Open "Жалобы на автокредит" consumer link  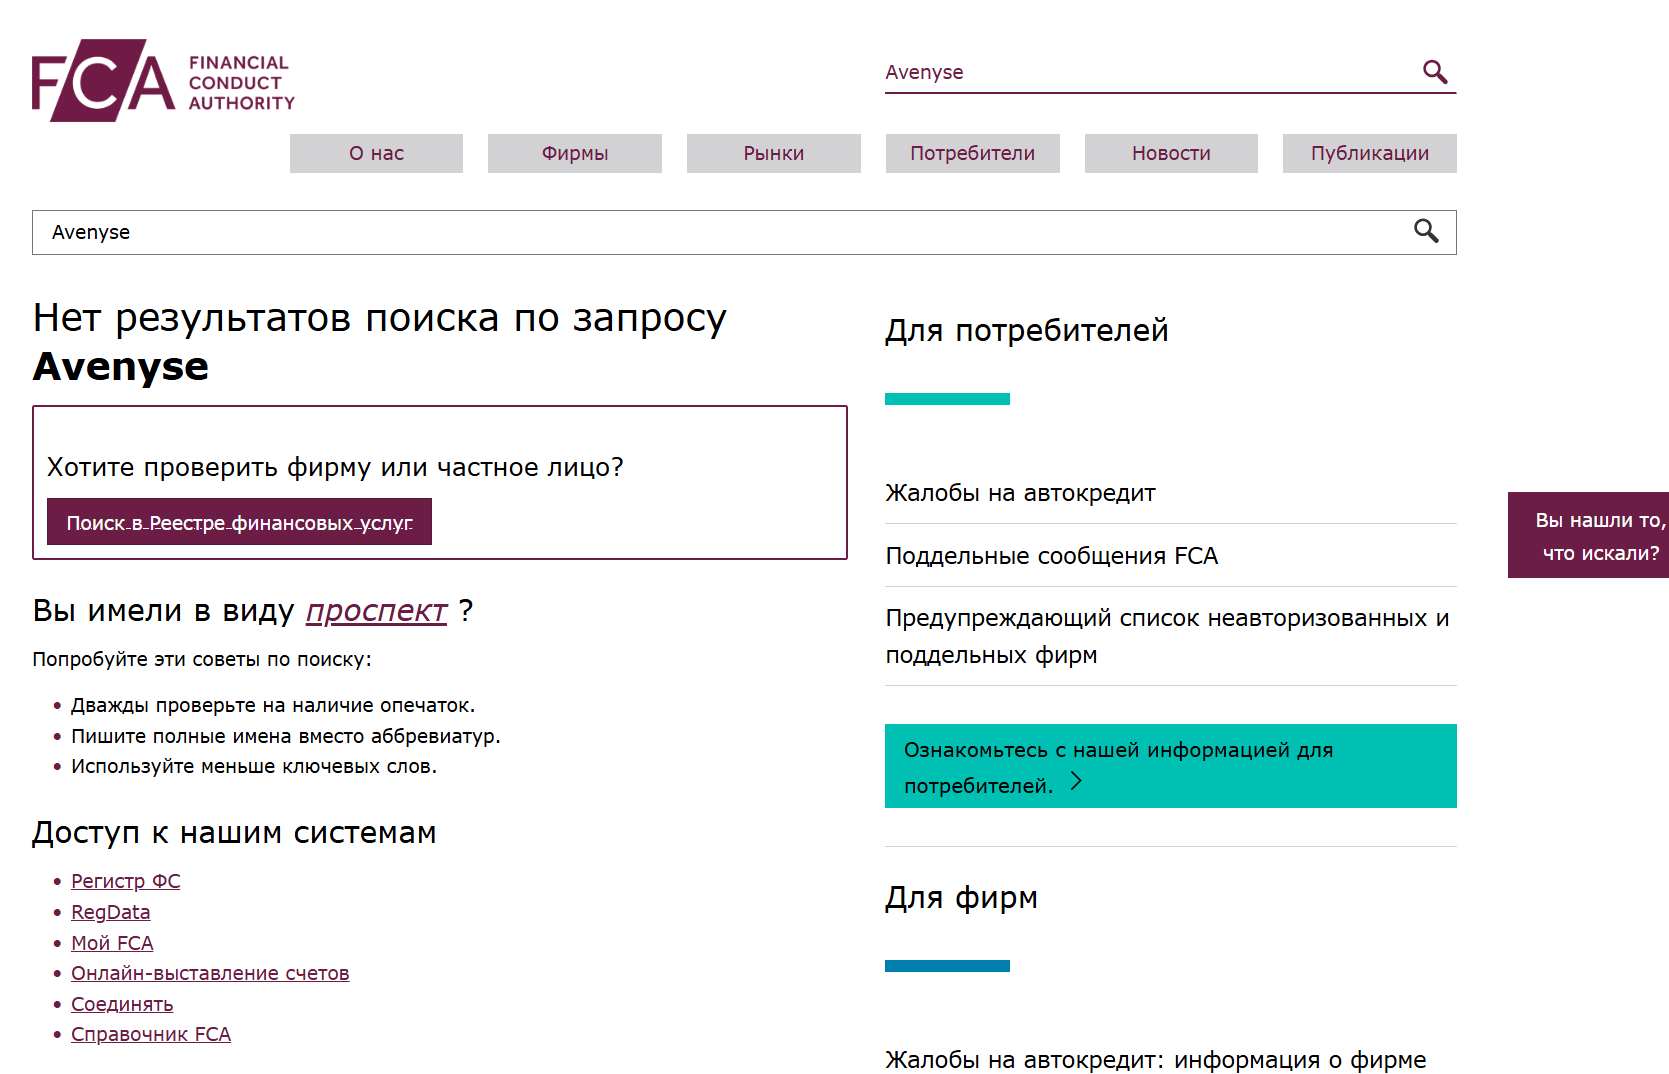(1020, 493)
